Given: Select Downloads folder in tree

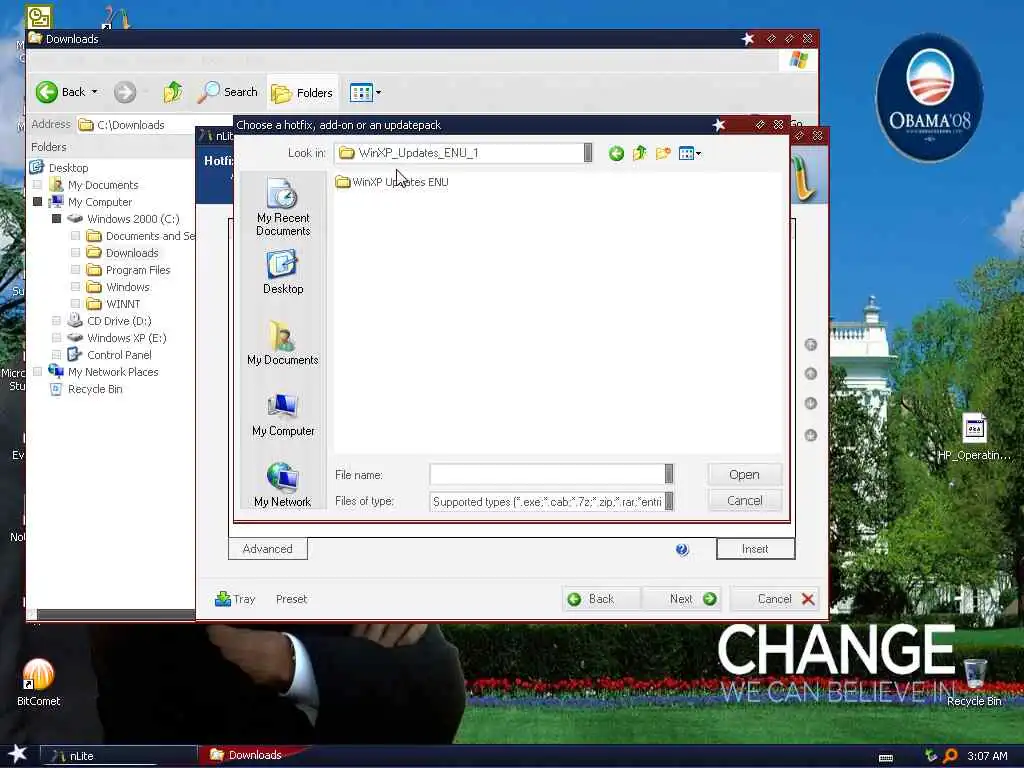Looking at the screenshot, I should (131, 253).
